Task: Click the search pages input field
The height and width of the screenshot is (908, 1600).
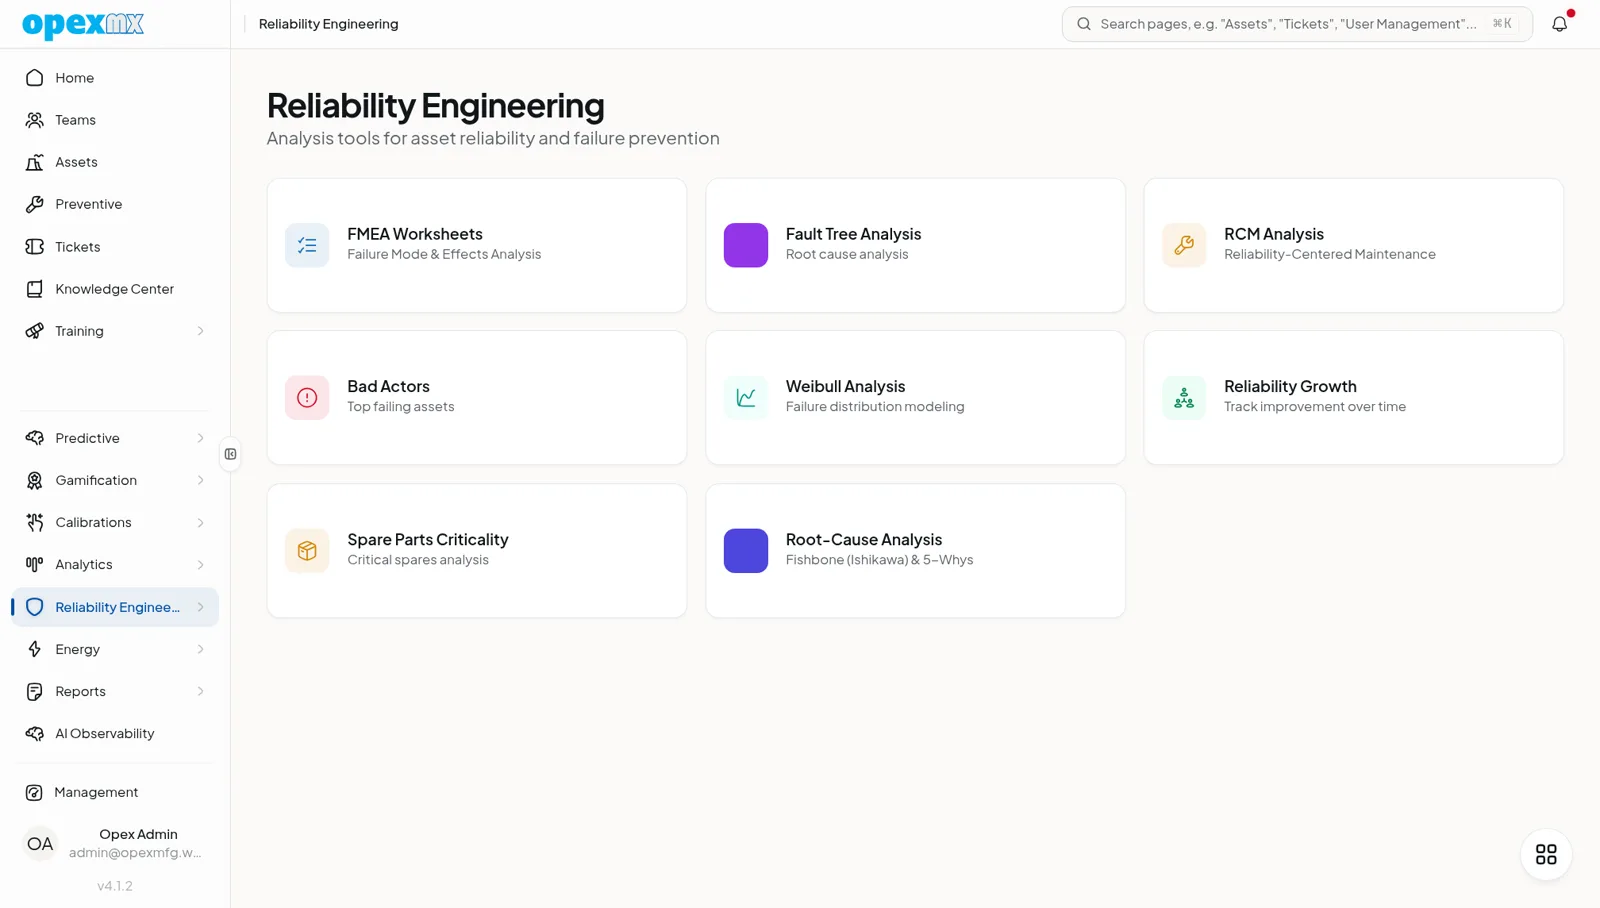Action: click(x=1297, y=24)
